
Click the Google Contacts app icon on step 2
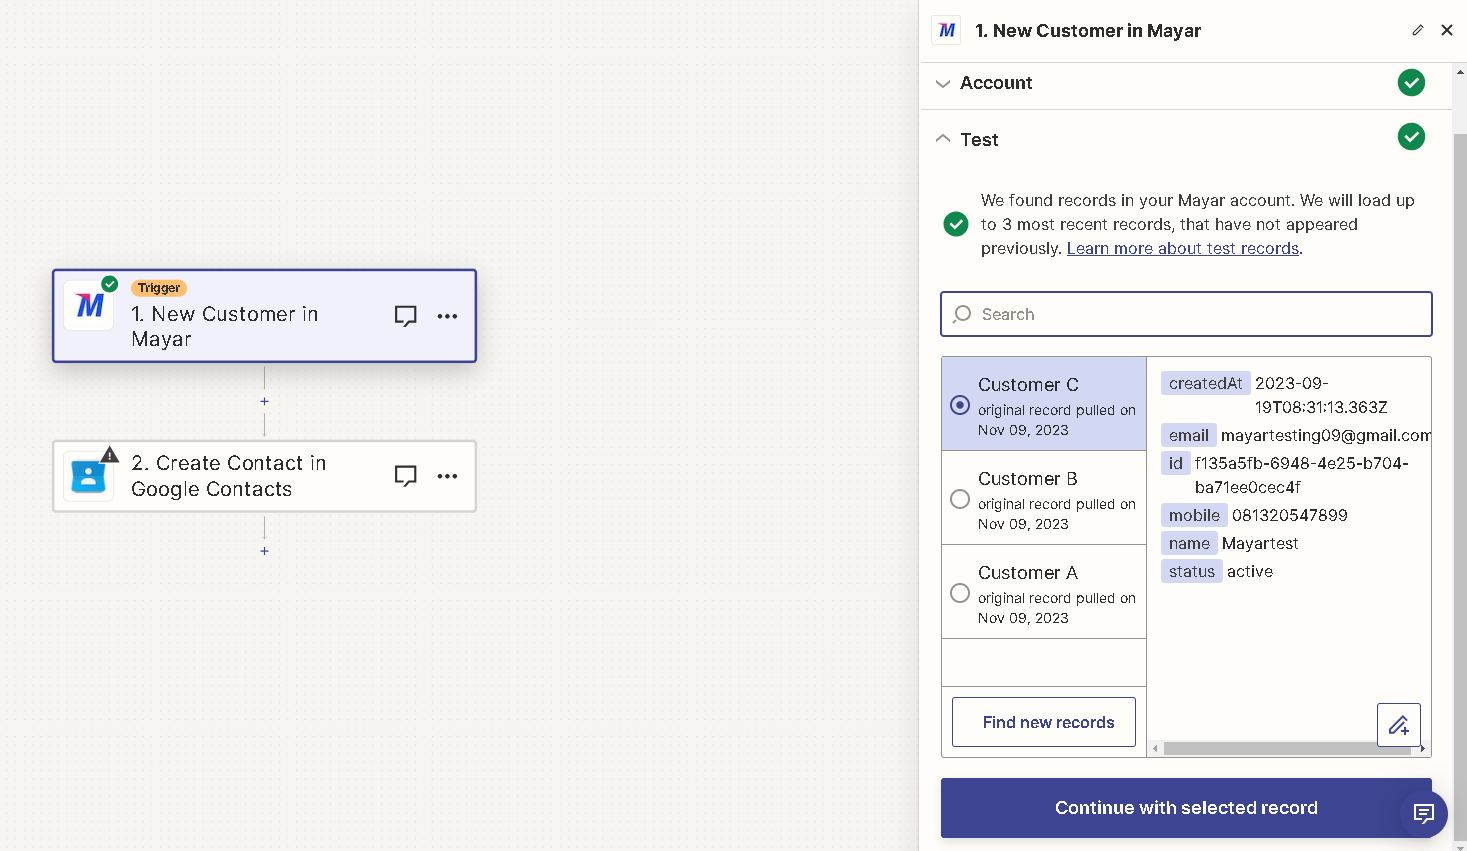pyautogui.click(x=89, y=476)
